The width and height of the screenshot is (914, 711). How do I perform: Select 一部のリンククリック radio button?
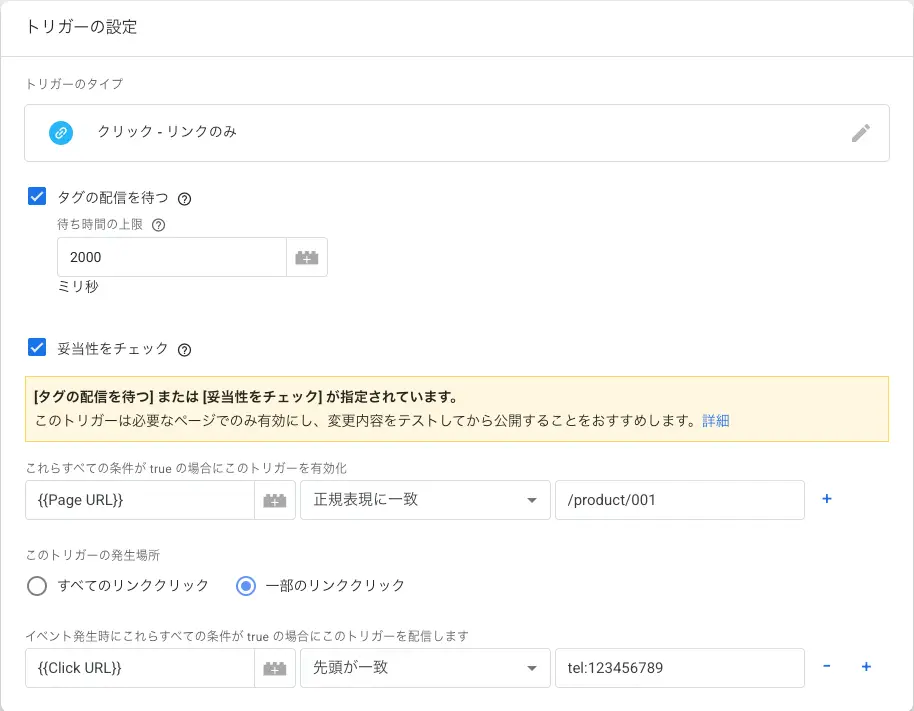click(x=246, y=586)
